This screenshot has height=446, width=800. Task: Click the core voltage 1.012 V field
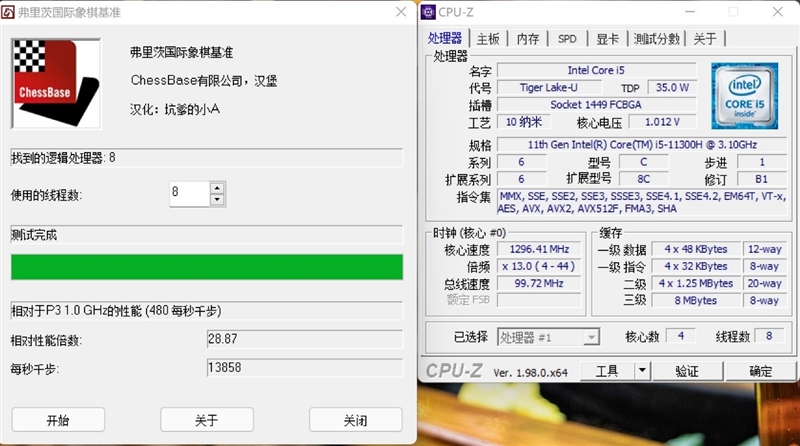[662, 121]
